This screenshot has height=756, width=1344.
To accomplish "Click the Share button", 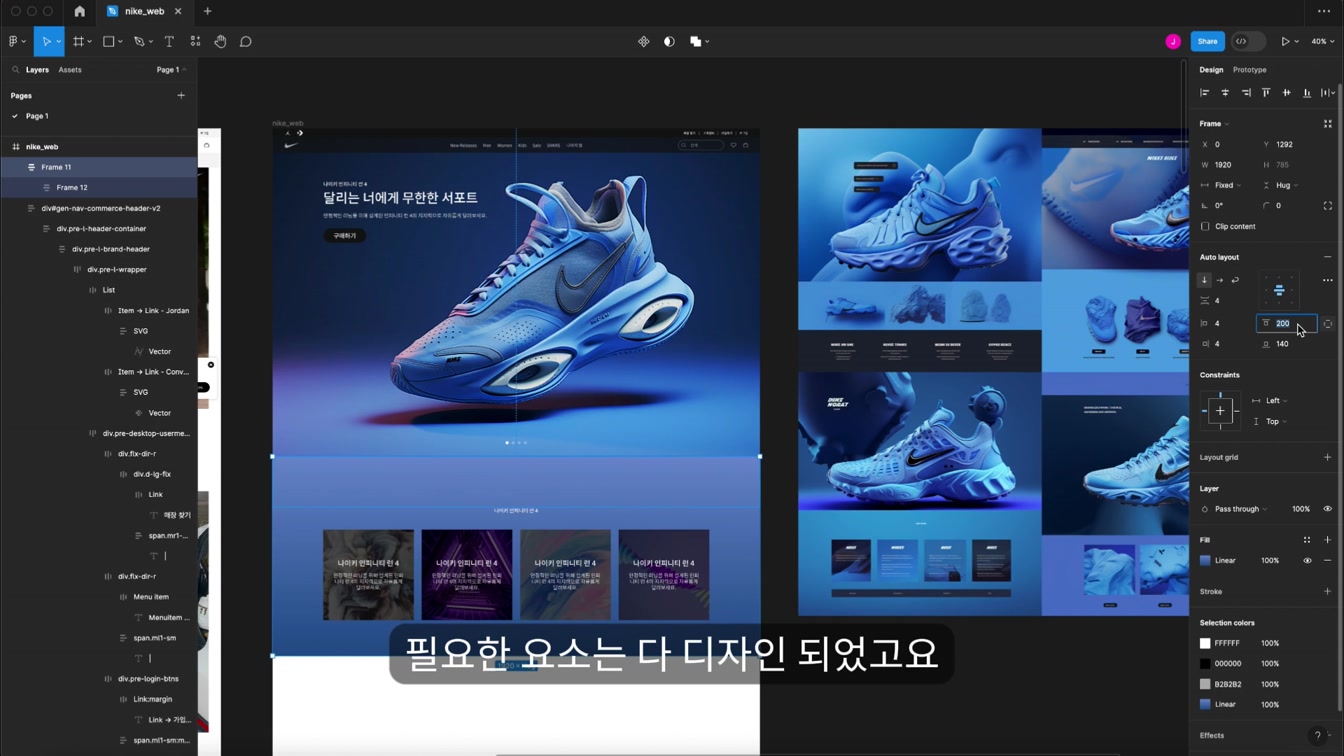I will coord(1207,42).
